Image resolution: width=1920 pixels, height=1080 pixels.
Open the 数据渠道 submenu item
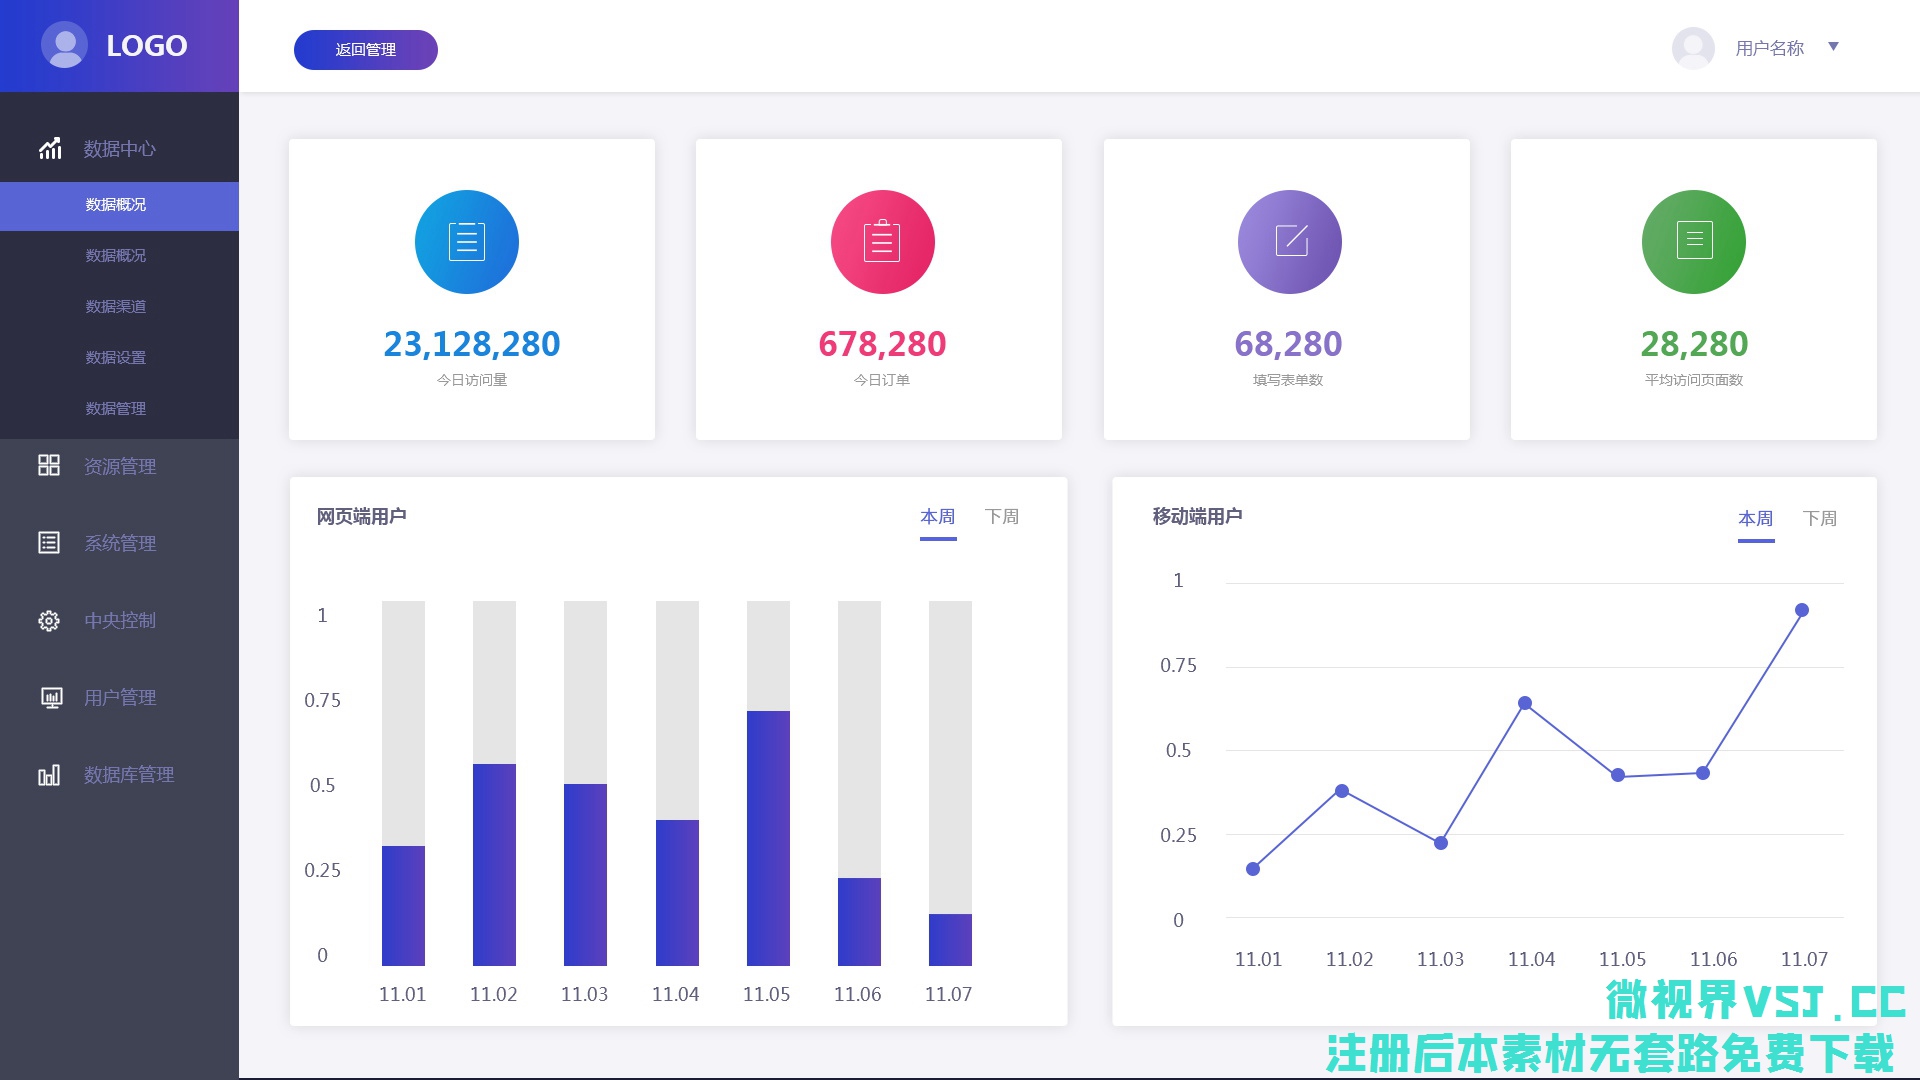(x=116, y=306)
